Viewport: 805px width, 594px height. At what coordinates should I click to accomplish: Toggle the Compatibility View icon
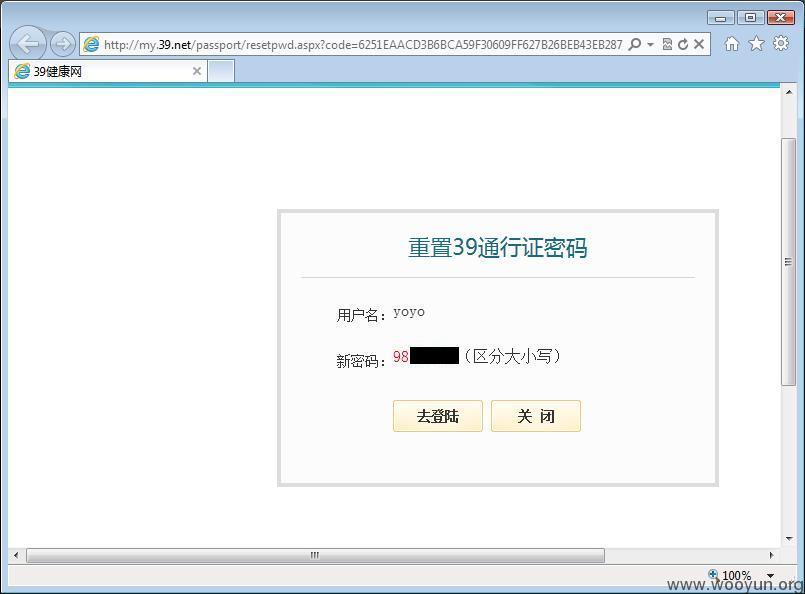[667, 44]
